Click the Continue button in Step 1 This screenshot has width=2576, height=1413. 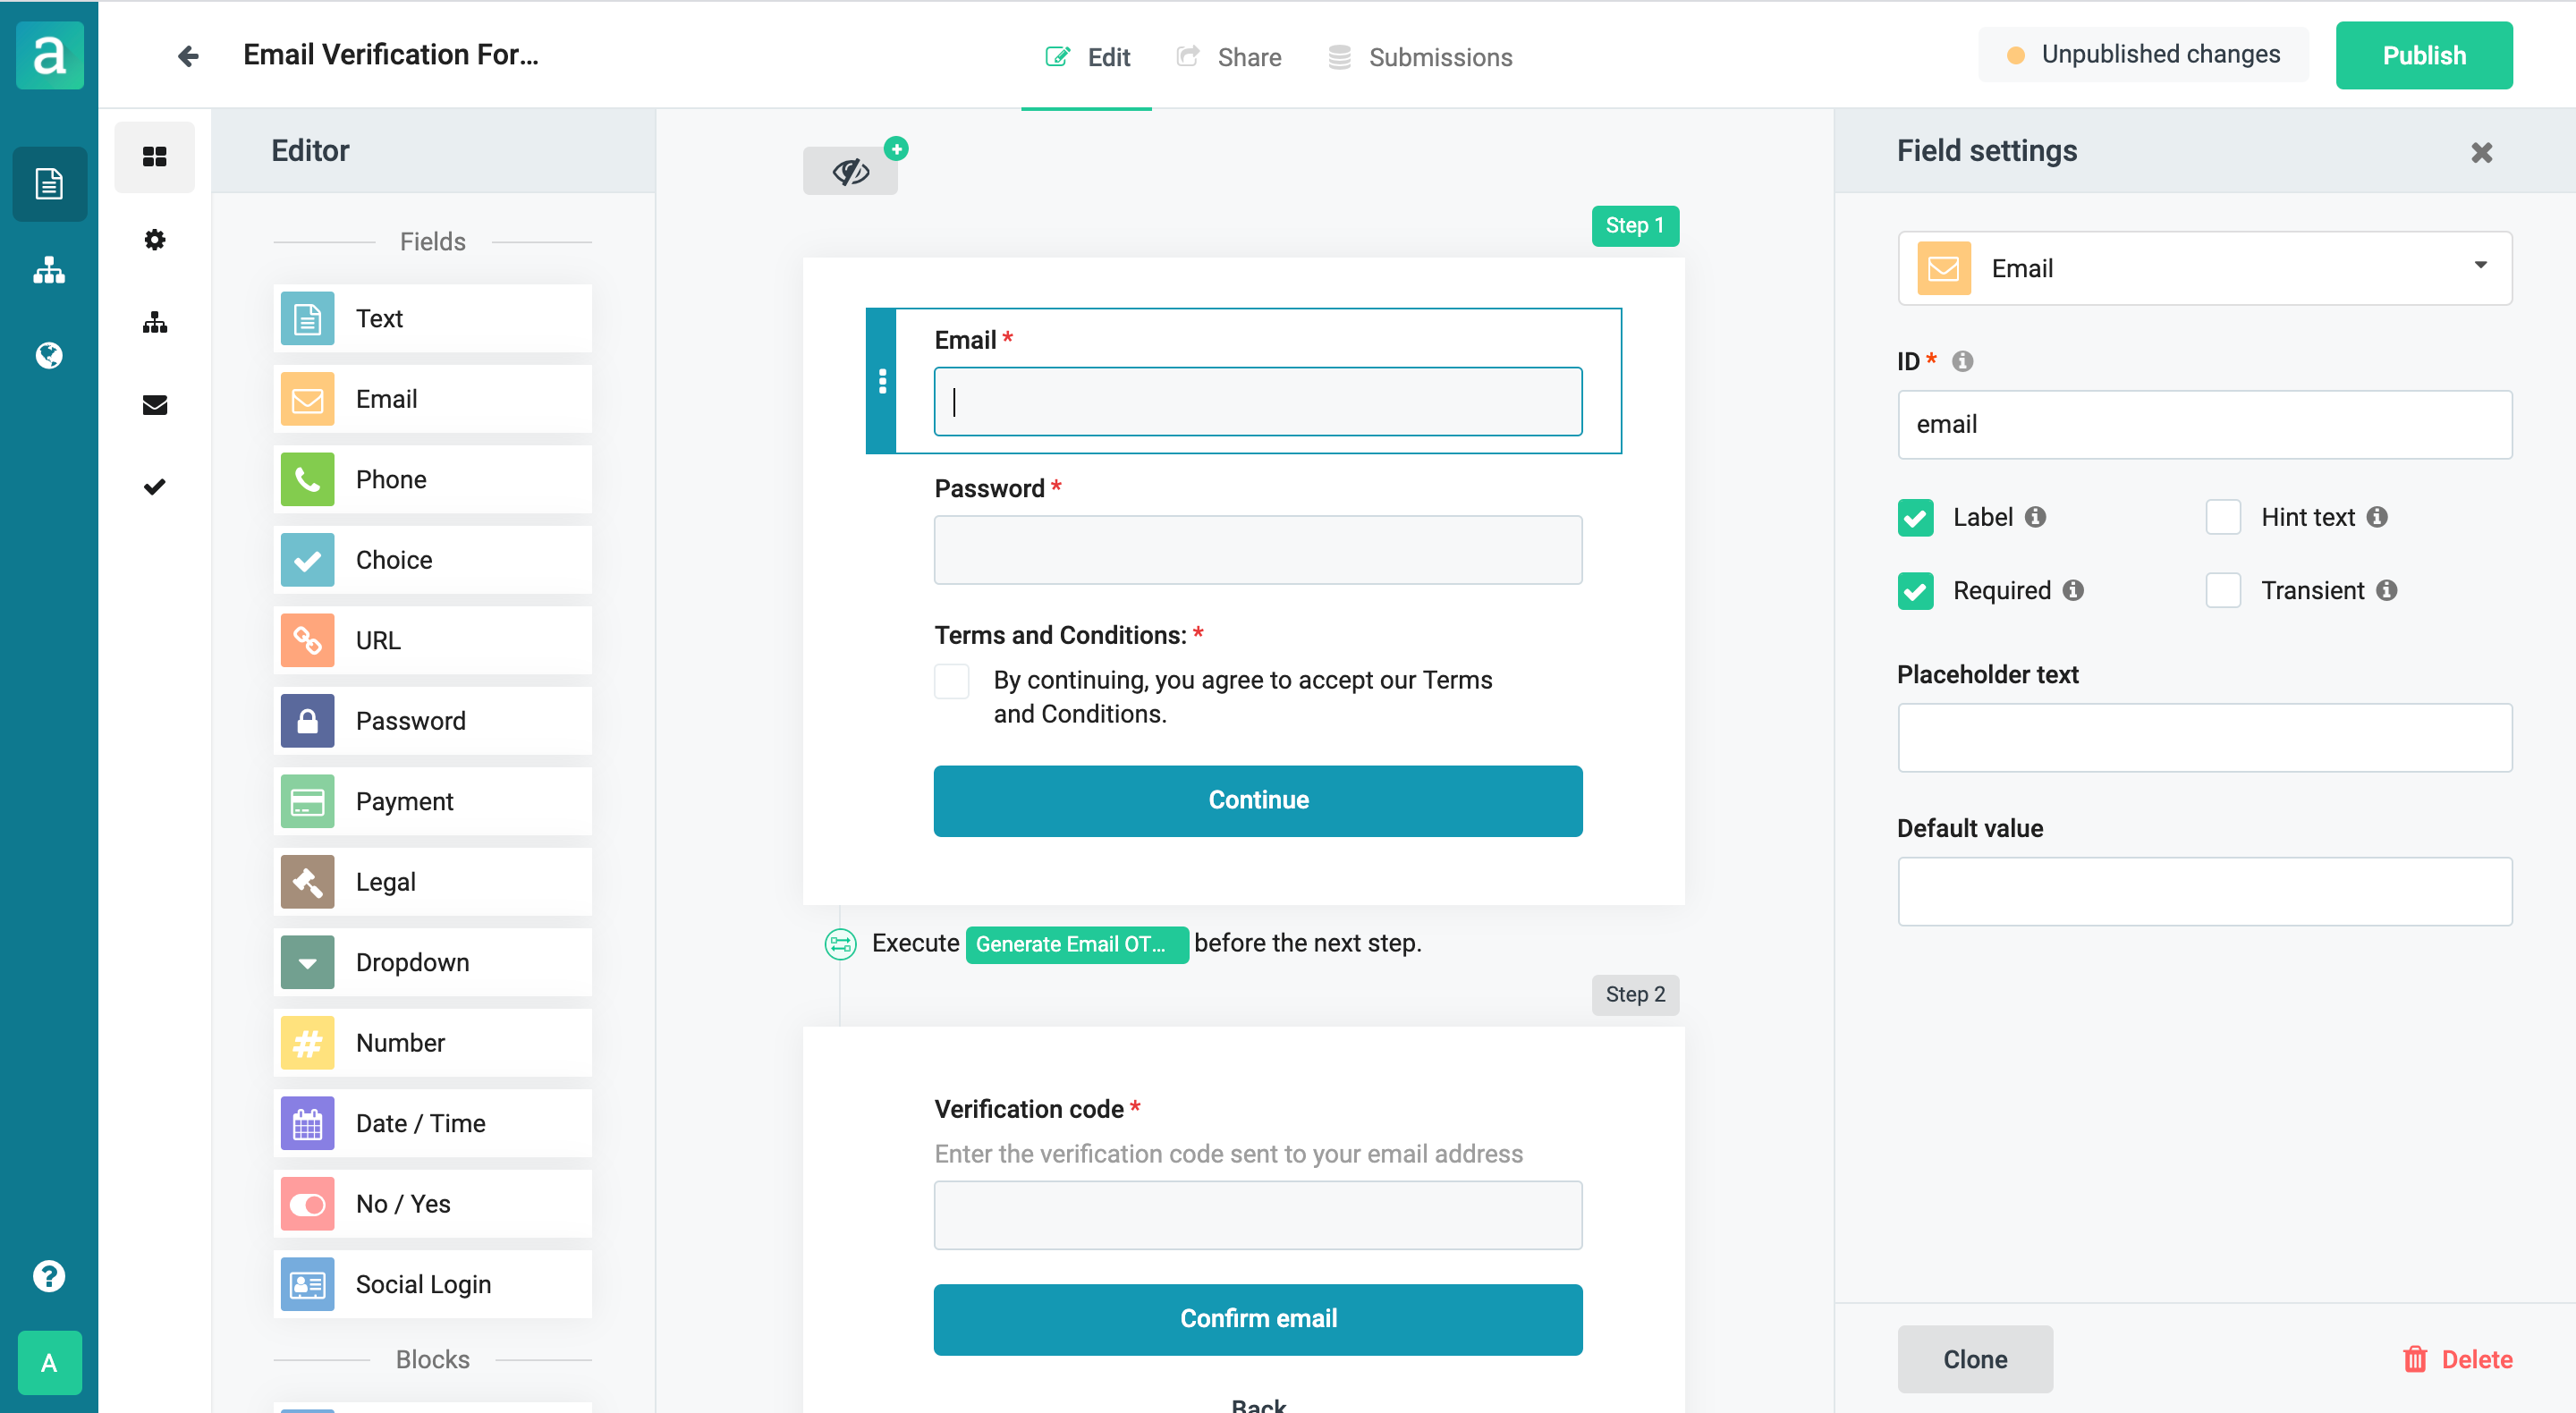1258,801
